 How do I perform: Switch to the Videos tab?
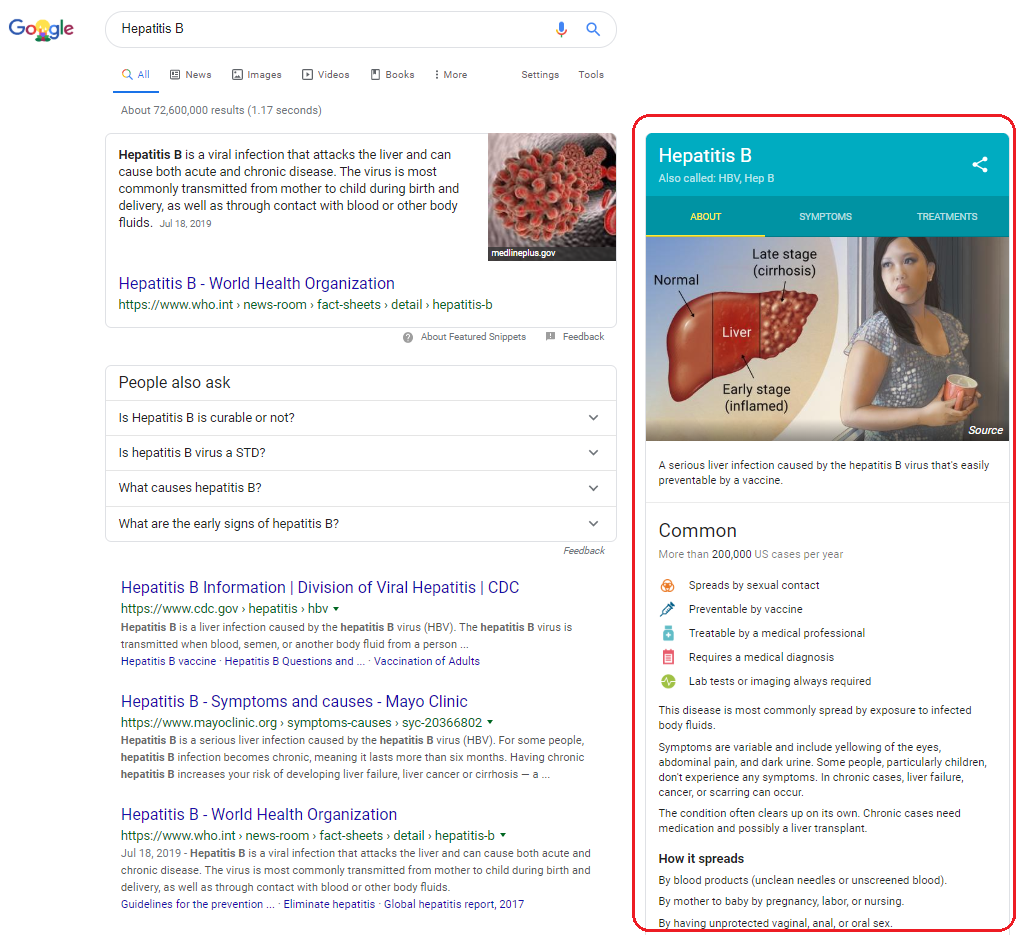pyautogui.click(x=326, y=75)
